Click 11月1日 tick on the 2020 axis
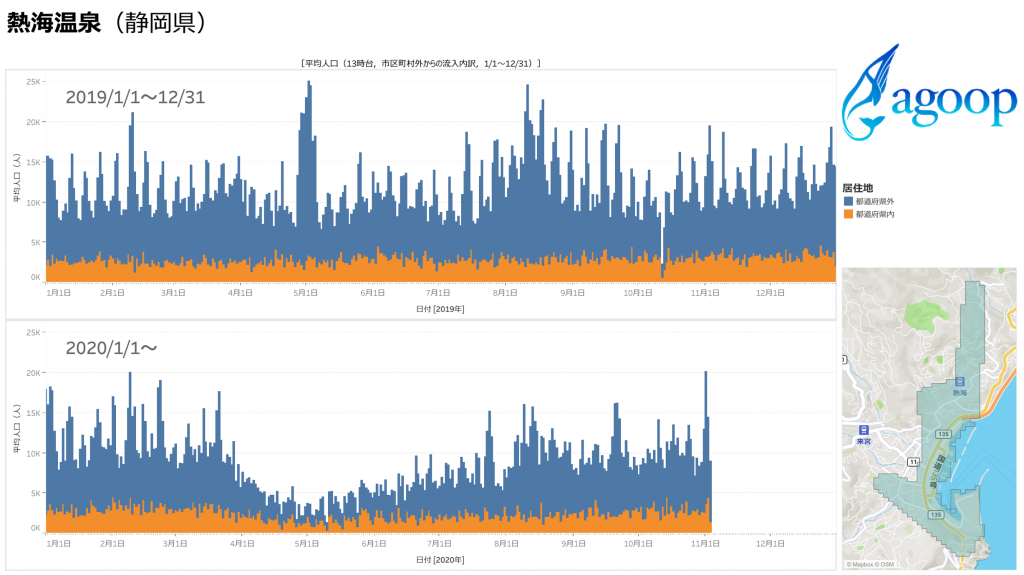 704,544
